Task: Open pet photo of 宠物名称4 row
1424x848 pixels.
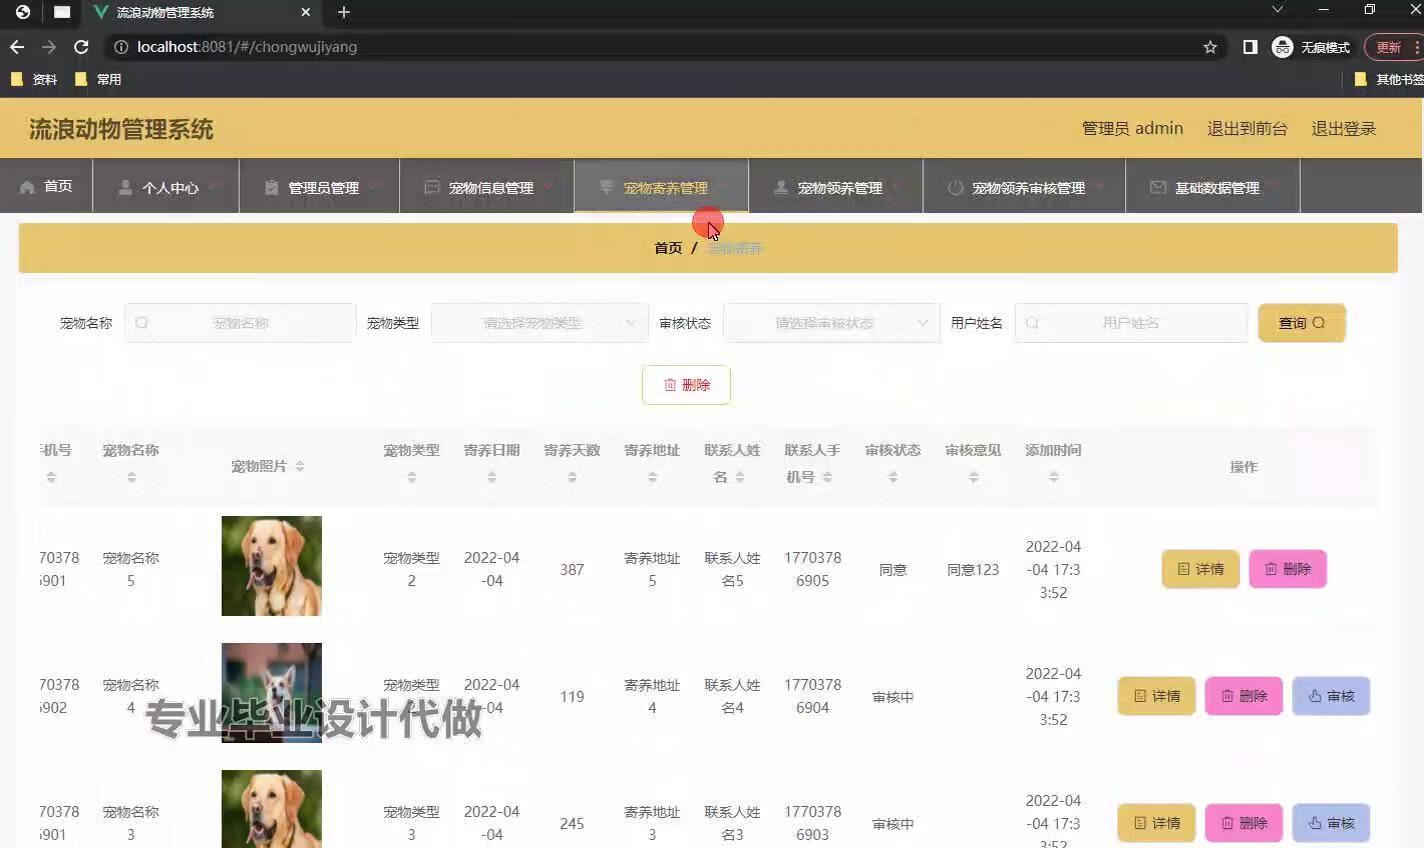Action: [272, 693]
